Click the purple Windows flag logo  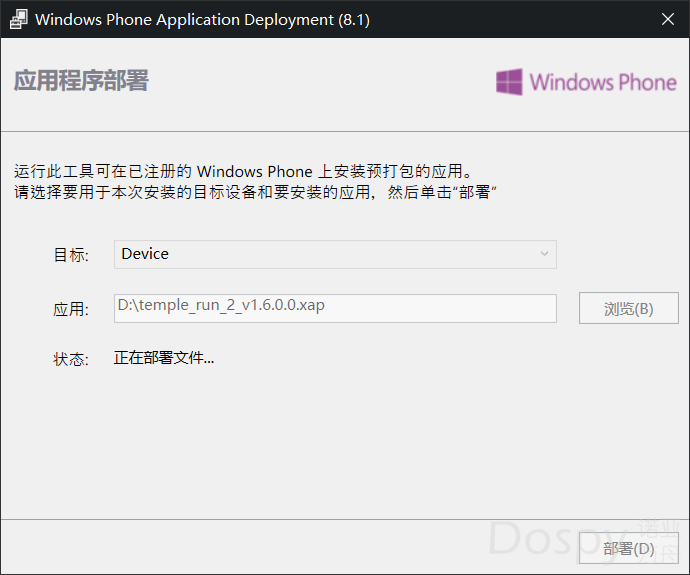[510, 82]
